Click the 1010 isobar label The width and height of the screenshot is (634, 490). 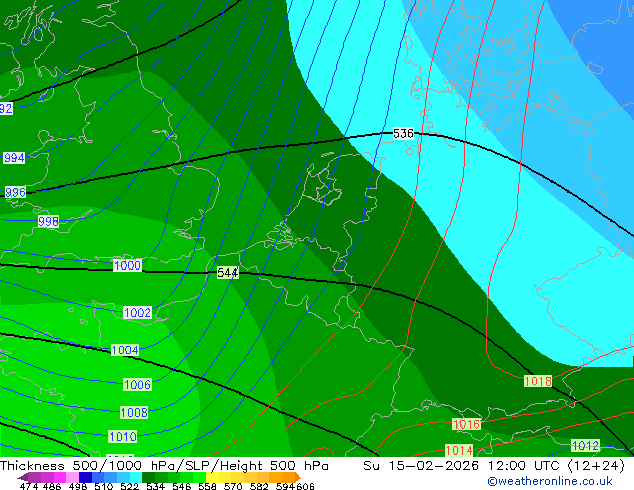point(123,437)
